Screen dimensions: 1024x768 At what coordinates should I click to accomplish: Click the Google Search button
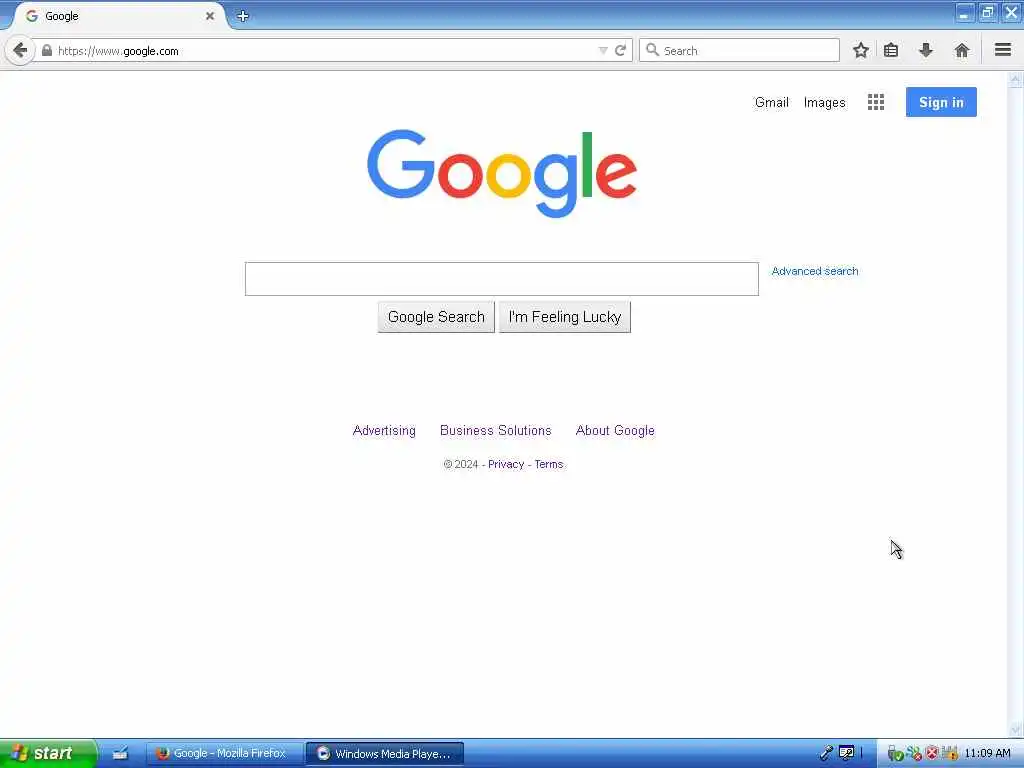coord(436,317)
